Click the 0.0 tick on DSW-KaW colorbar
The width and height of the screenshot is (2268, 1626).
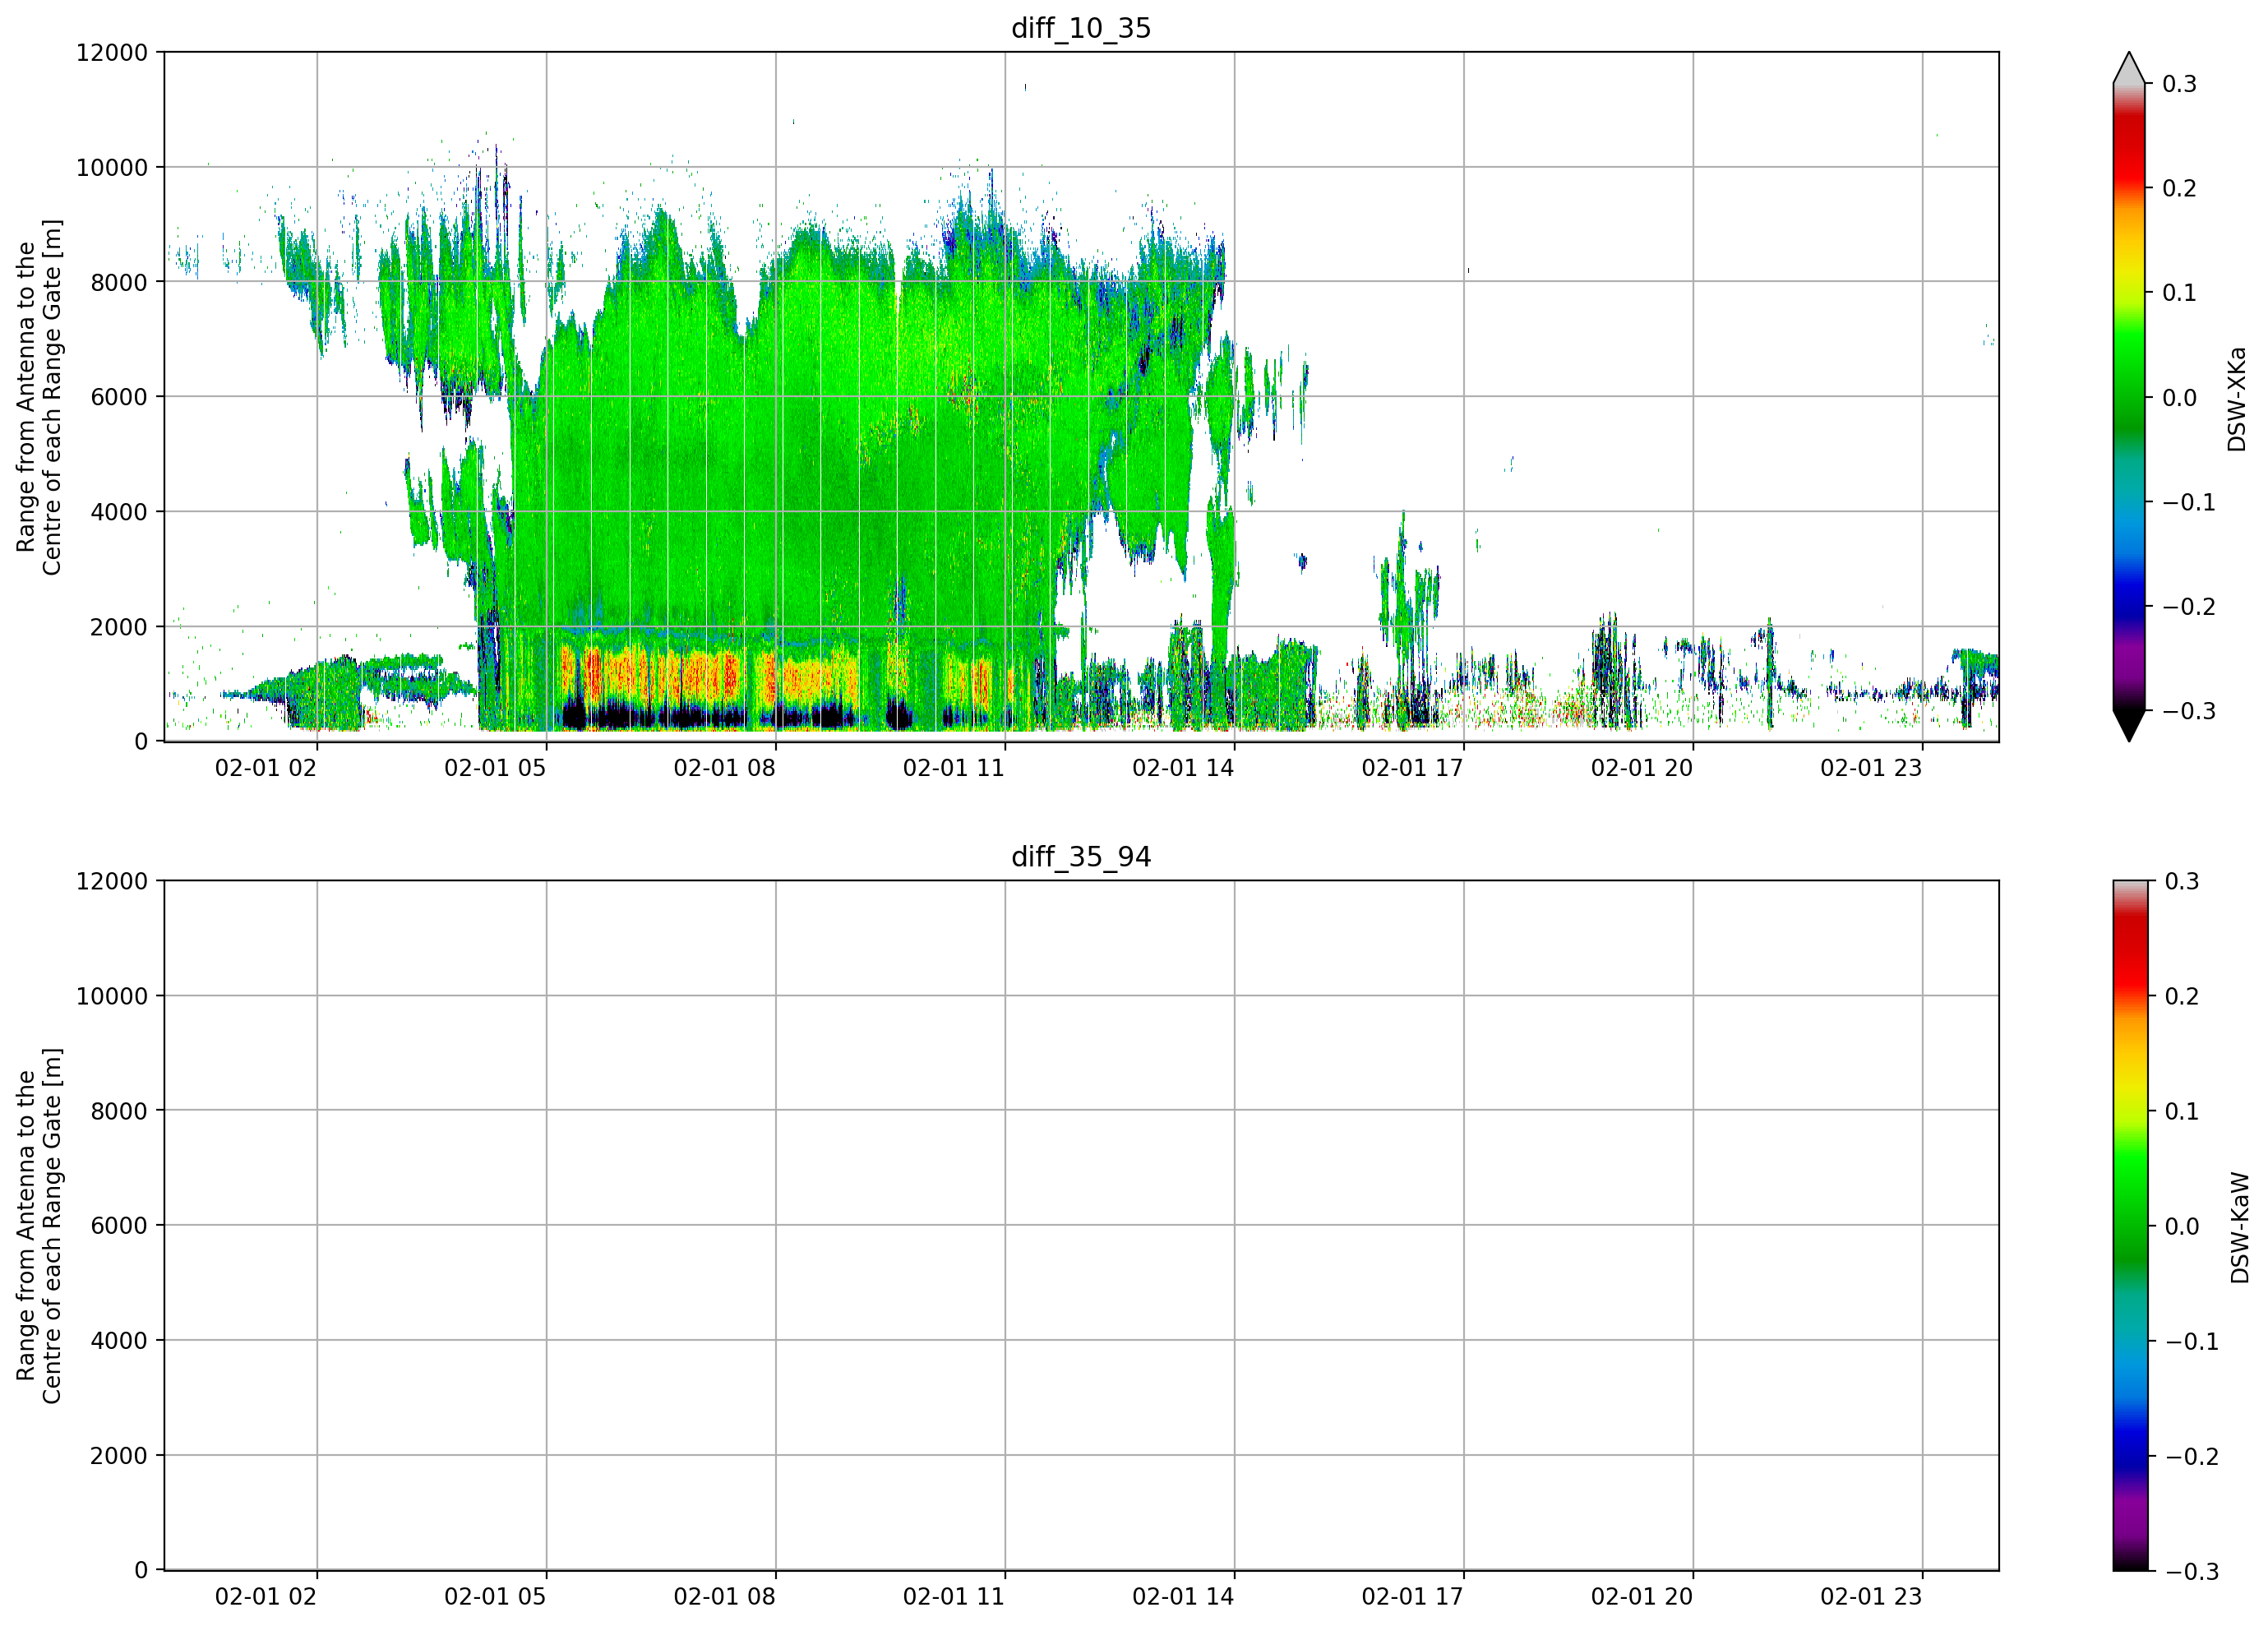2182,1227
